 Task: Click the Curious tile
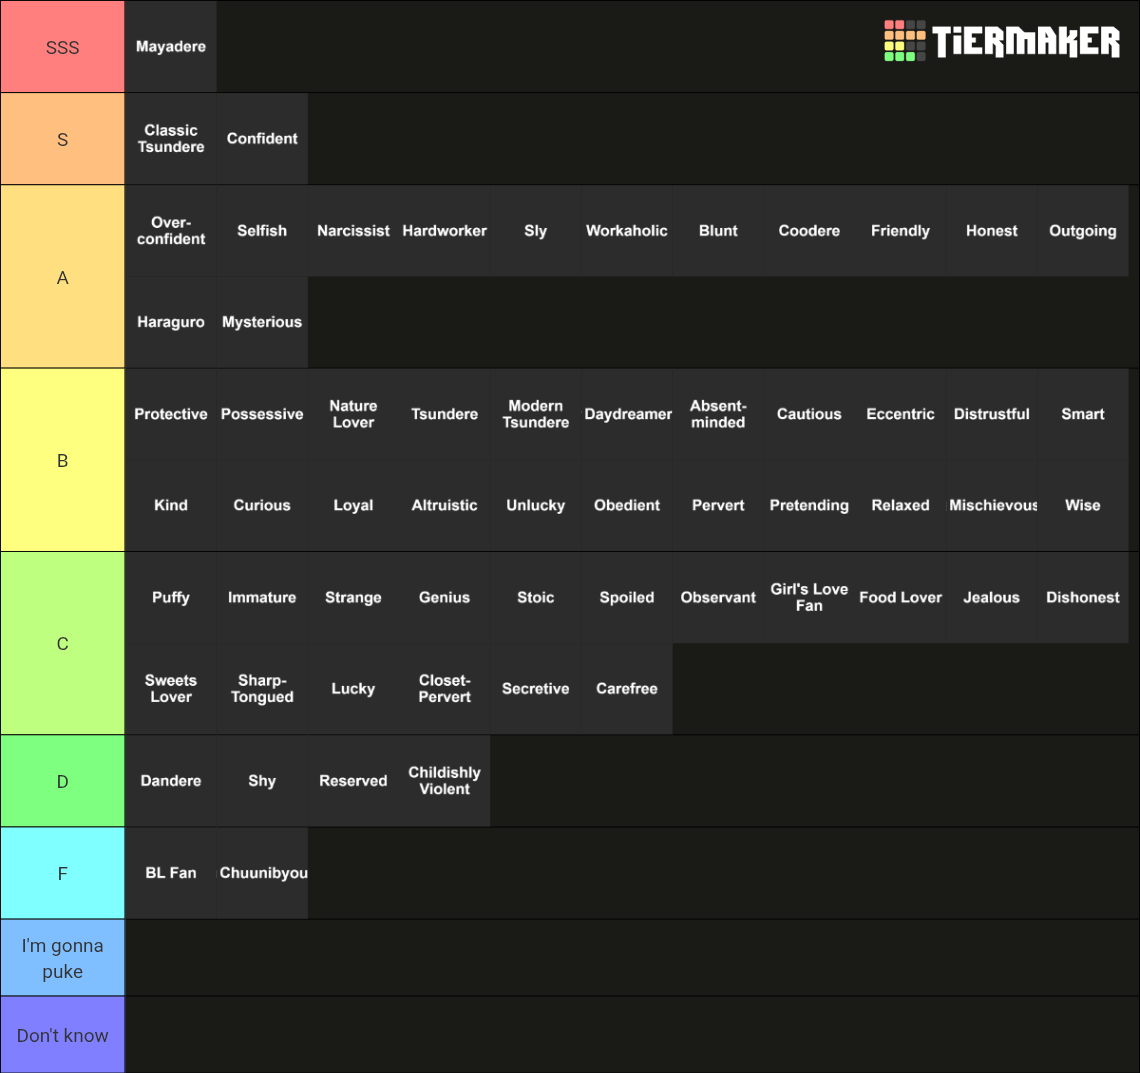262,505
